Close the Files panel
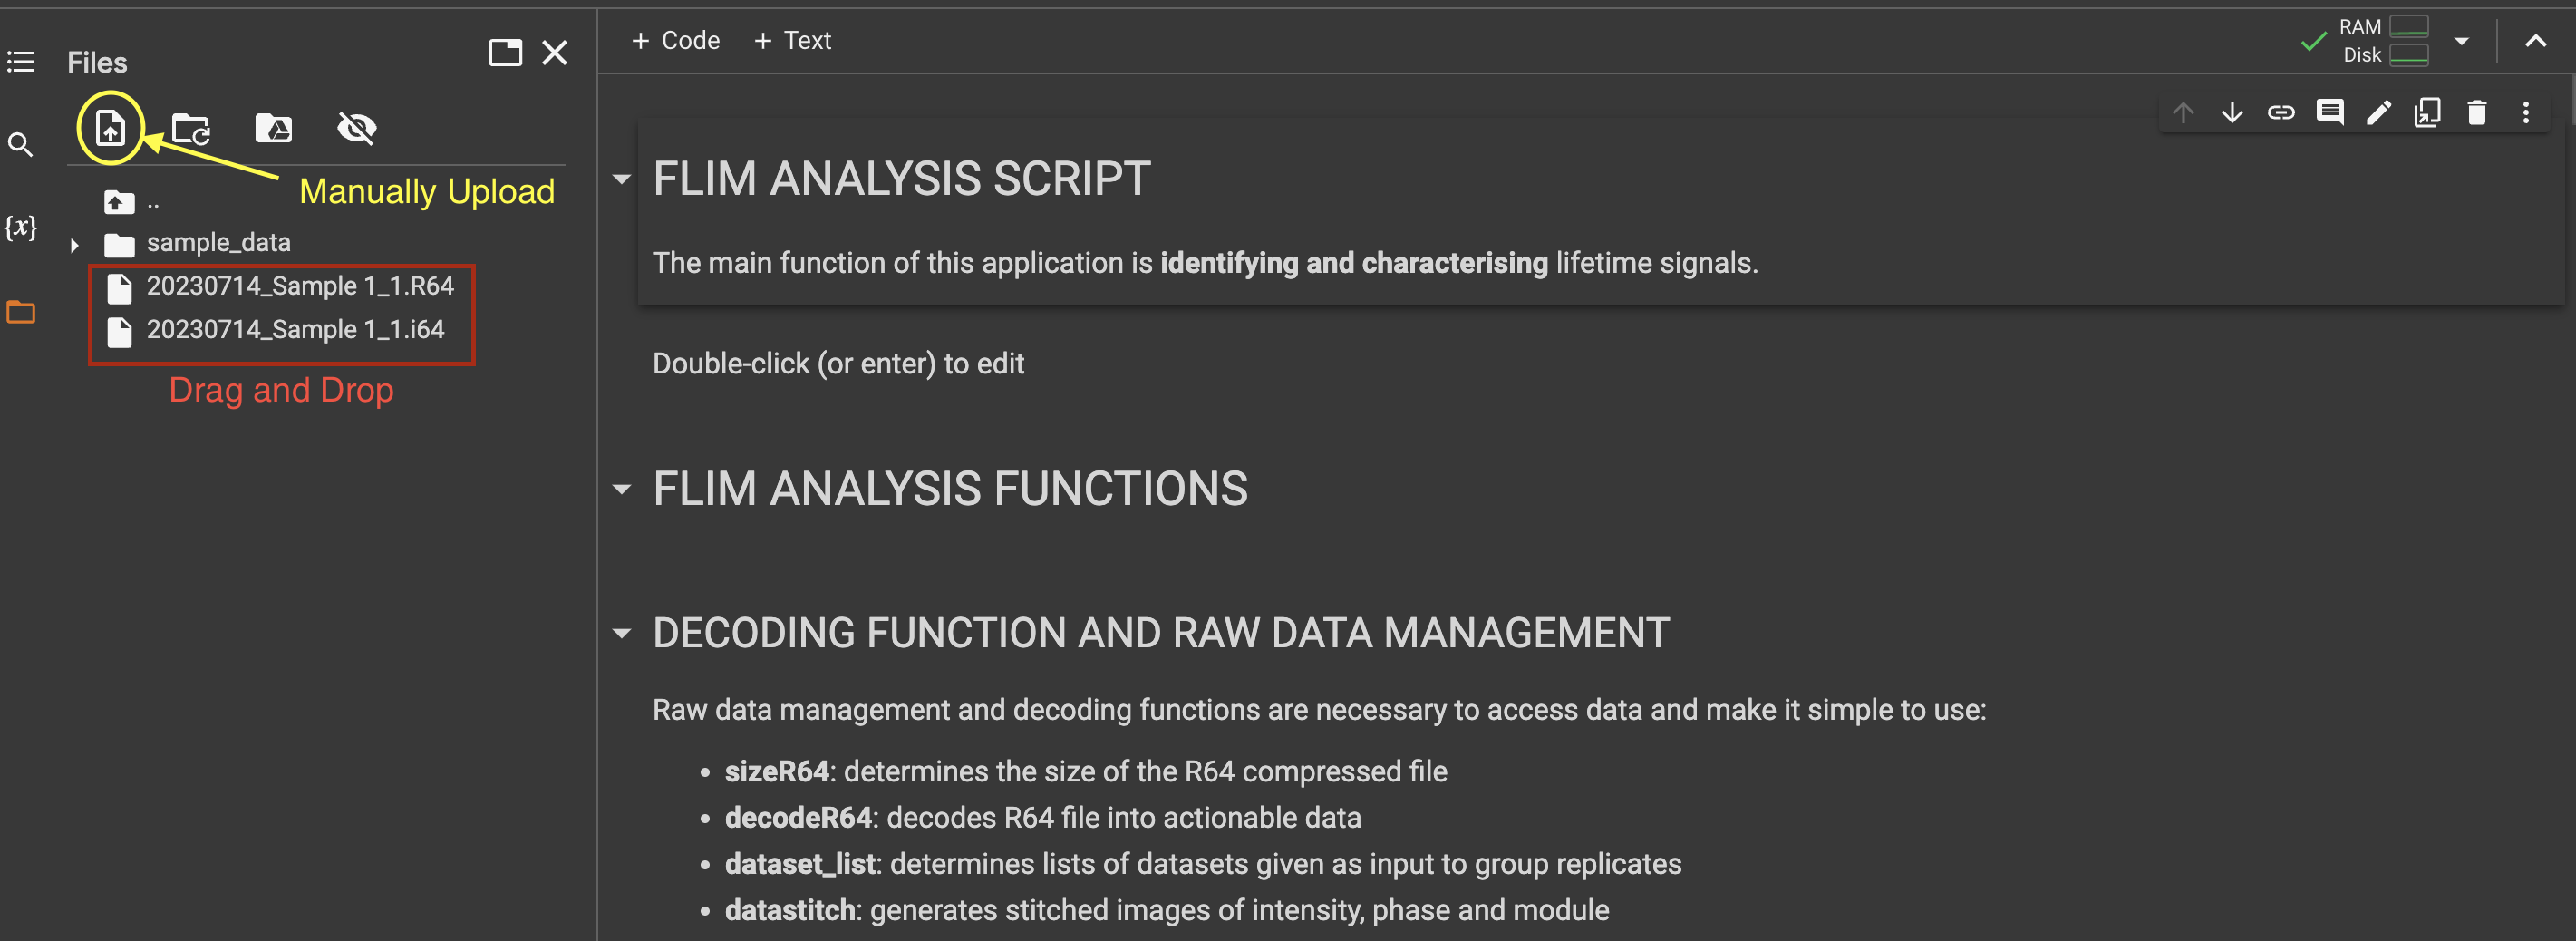Viewport: 2576px width, 941px height. pyautogui.click(x=555, y=52)
